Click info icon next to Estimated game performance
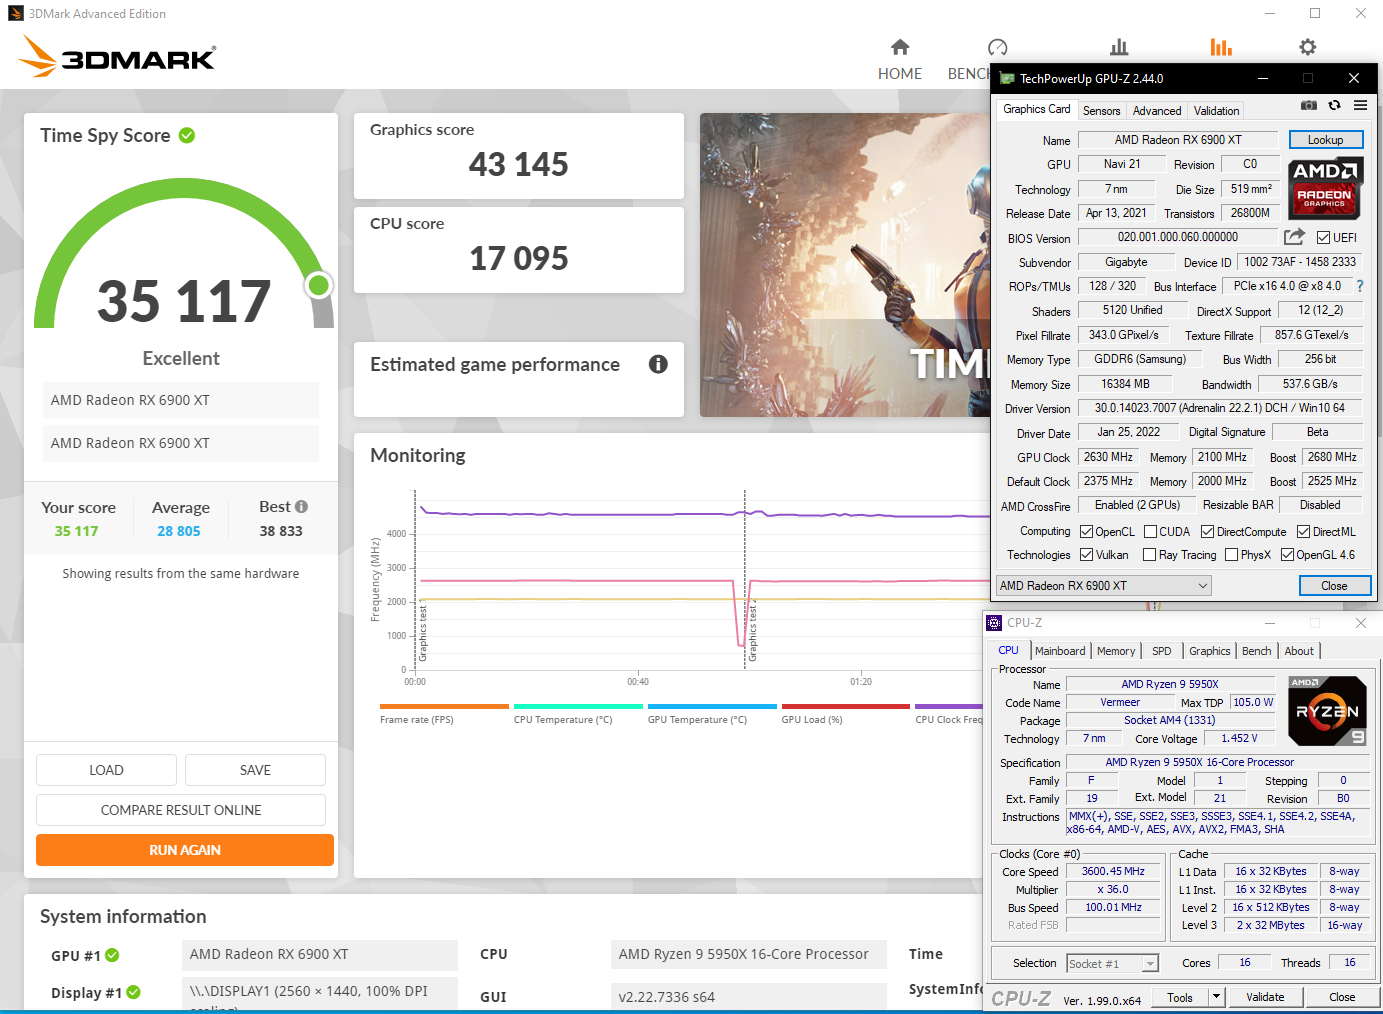Image resolution: width=1383 pixels, height=1014 pixels. [658, 364]
